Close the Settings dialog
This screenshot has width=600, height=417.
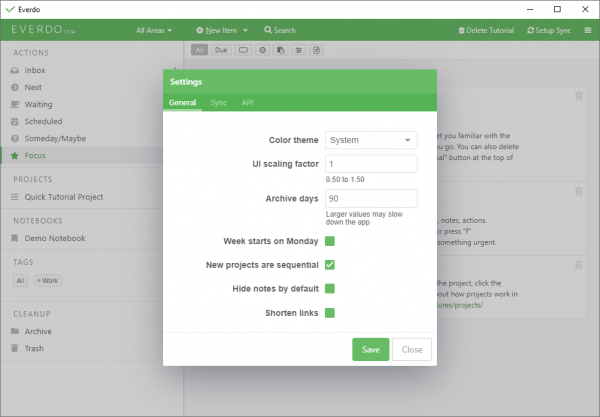tap(412, 349)
